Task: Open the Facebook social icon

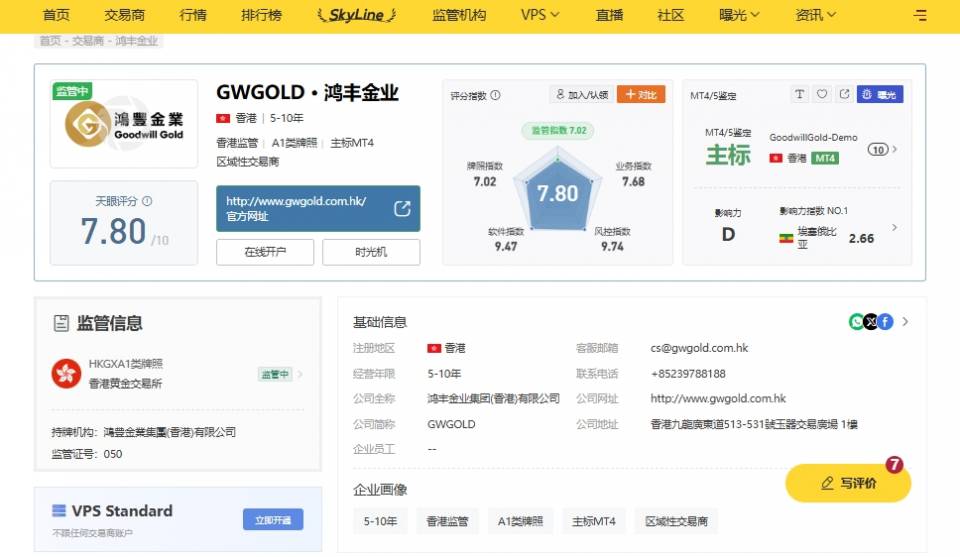Action: pyautogui.click(x=885, y=321)
